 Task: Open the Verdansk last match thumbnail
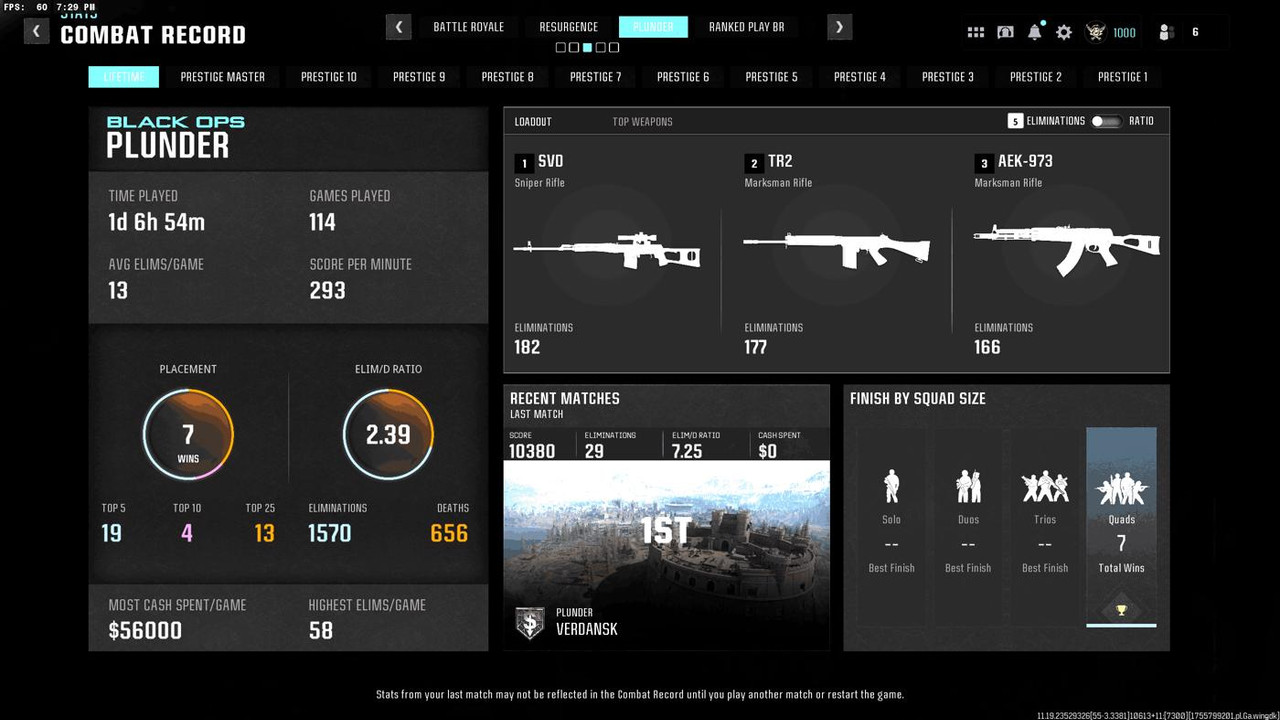click(666, 555)
